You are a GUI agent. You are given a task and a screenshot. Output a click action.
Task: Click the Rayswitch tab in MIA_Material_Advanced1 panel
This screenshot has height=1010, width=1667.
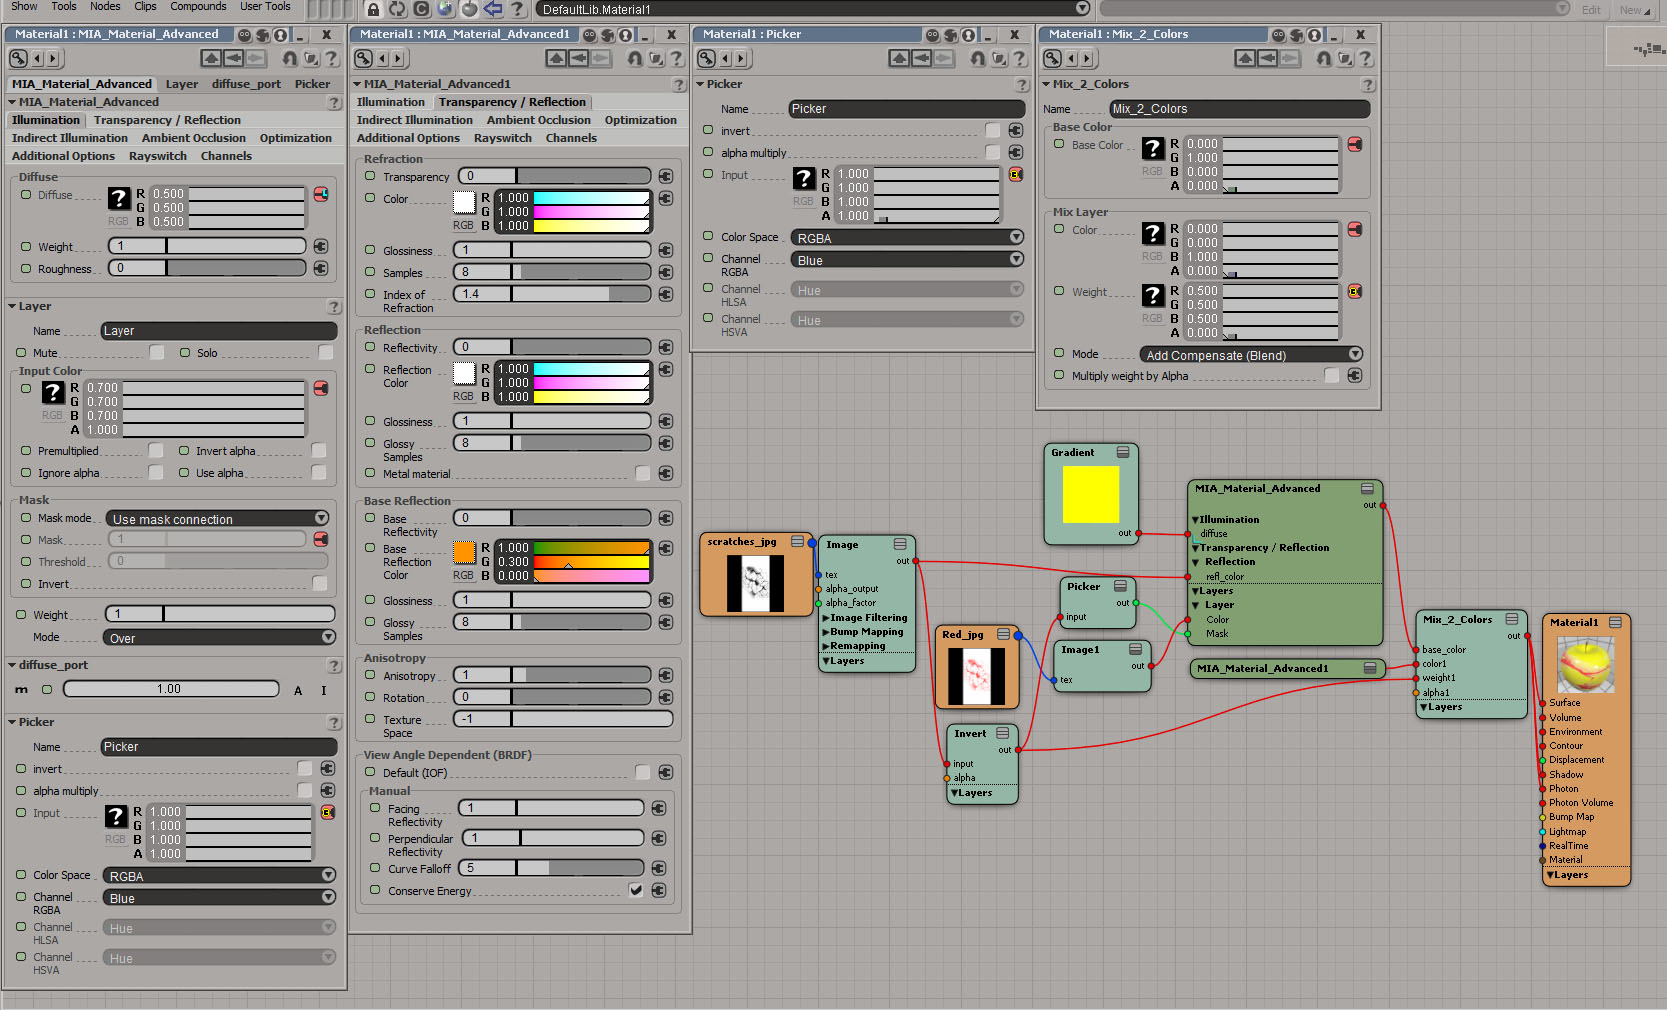tap(502, 138)
